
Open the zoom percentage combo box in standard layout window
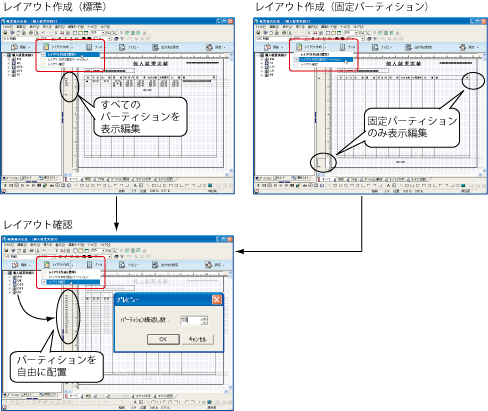tap(99, 33)
